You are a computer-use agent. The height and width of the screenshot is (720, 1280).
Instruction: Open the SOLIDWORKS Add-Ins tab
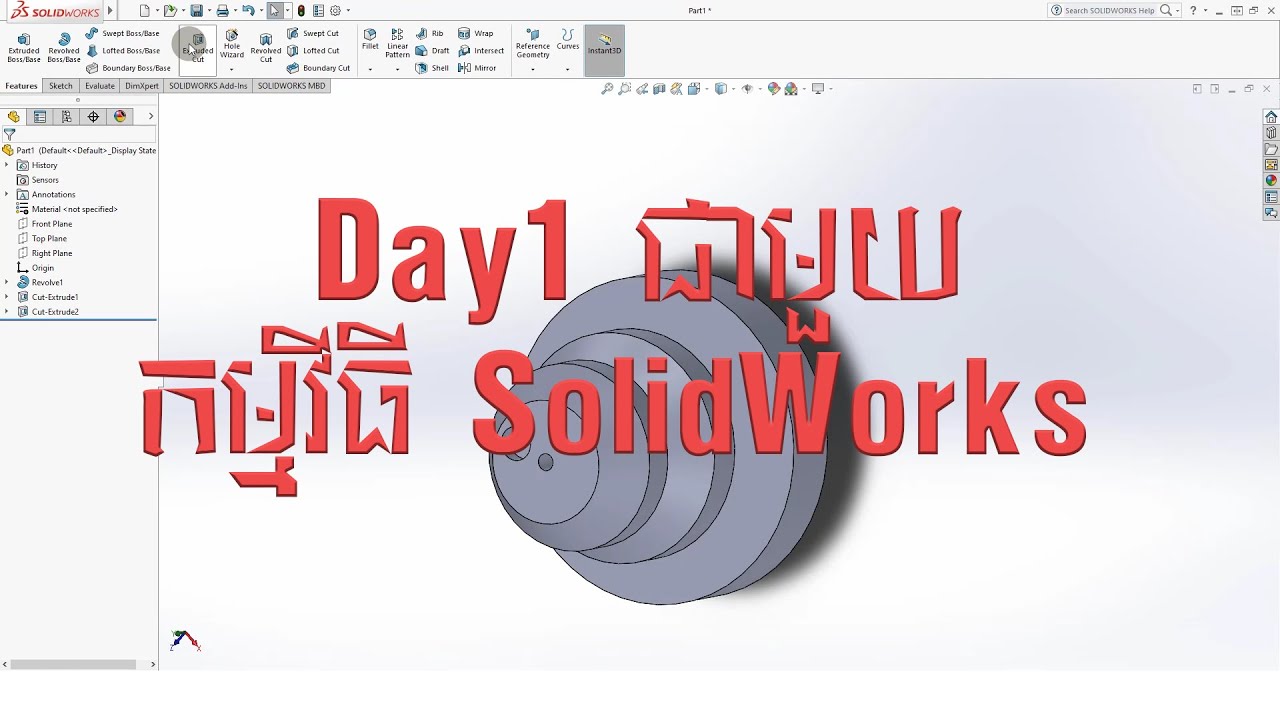point(208,86)
